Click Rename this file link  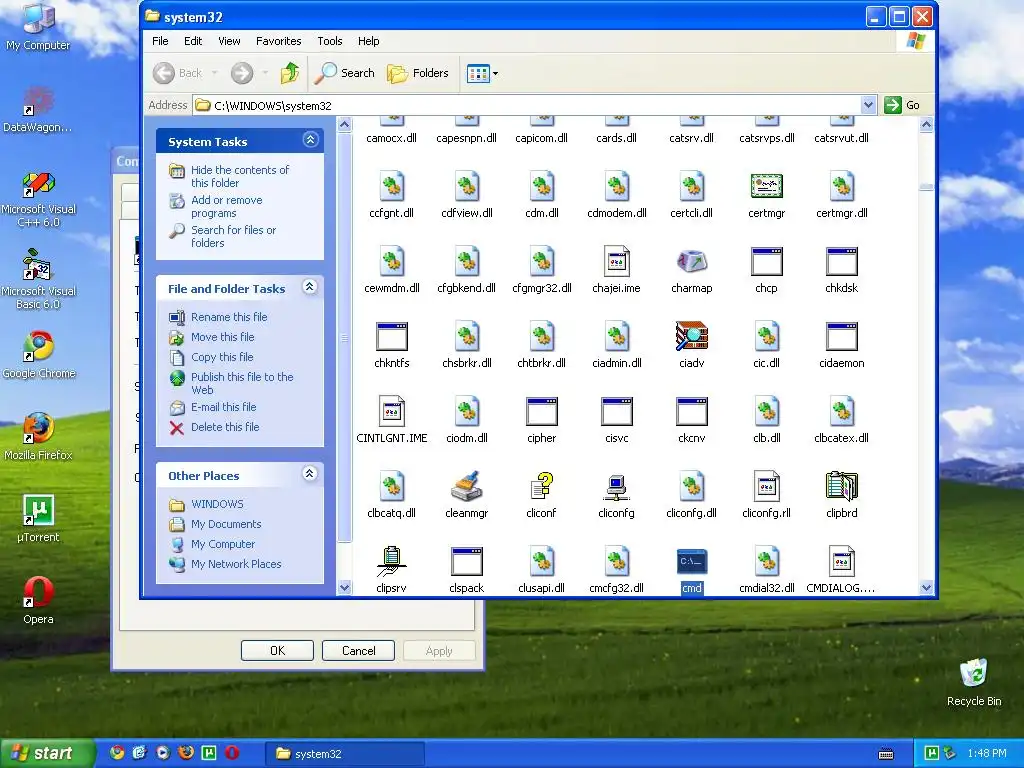point(229,317)
